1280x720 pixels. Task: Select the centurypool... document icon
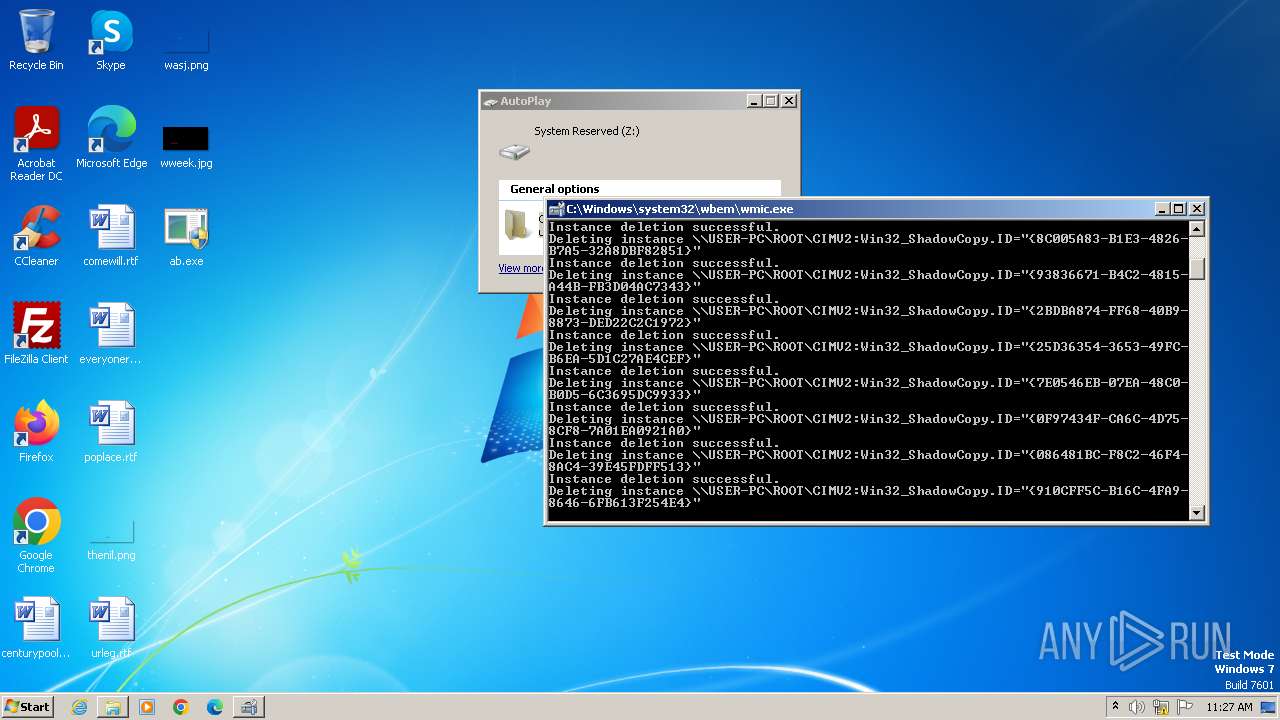36,628
